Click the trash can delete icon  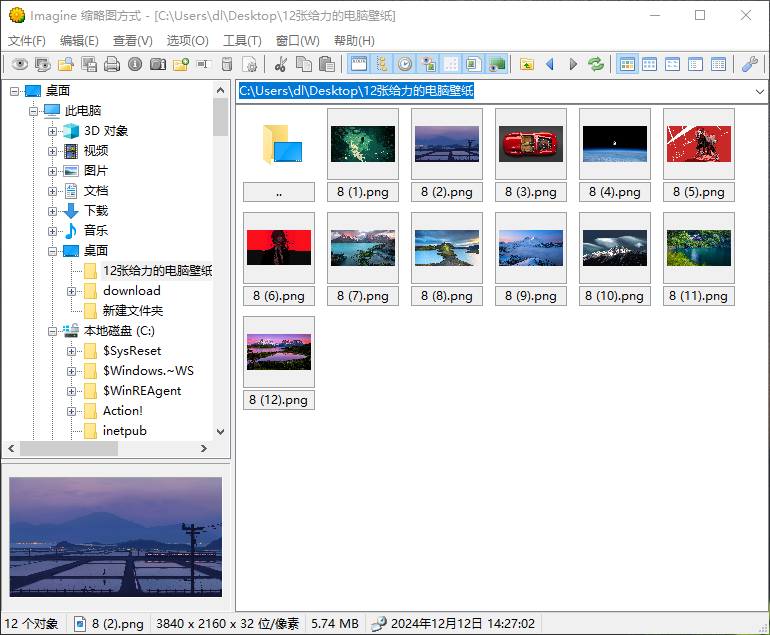[227, 64]
